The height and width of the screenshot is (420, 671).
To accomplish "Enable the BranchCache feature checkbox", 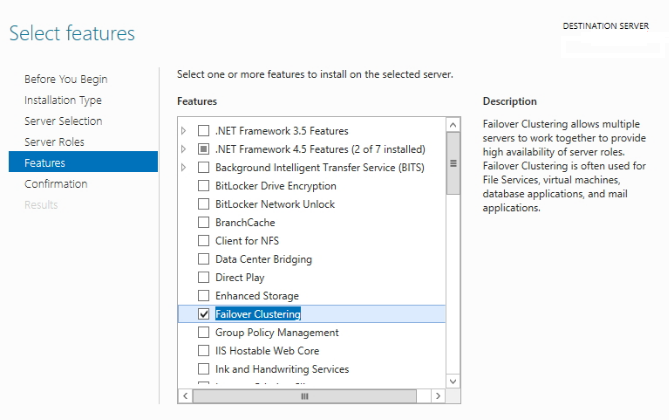I will pyautogui.click(x=204, y=223).
